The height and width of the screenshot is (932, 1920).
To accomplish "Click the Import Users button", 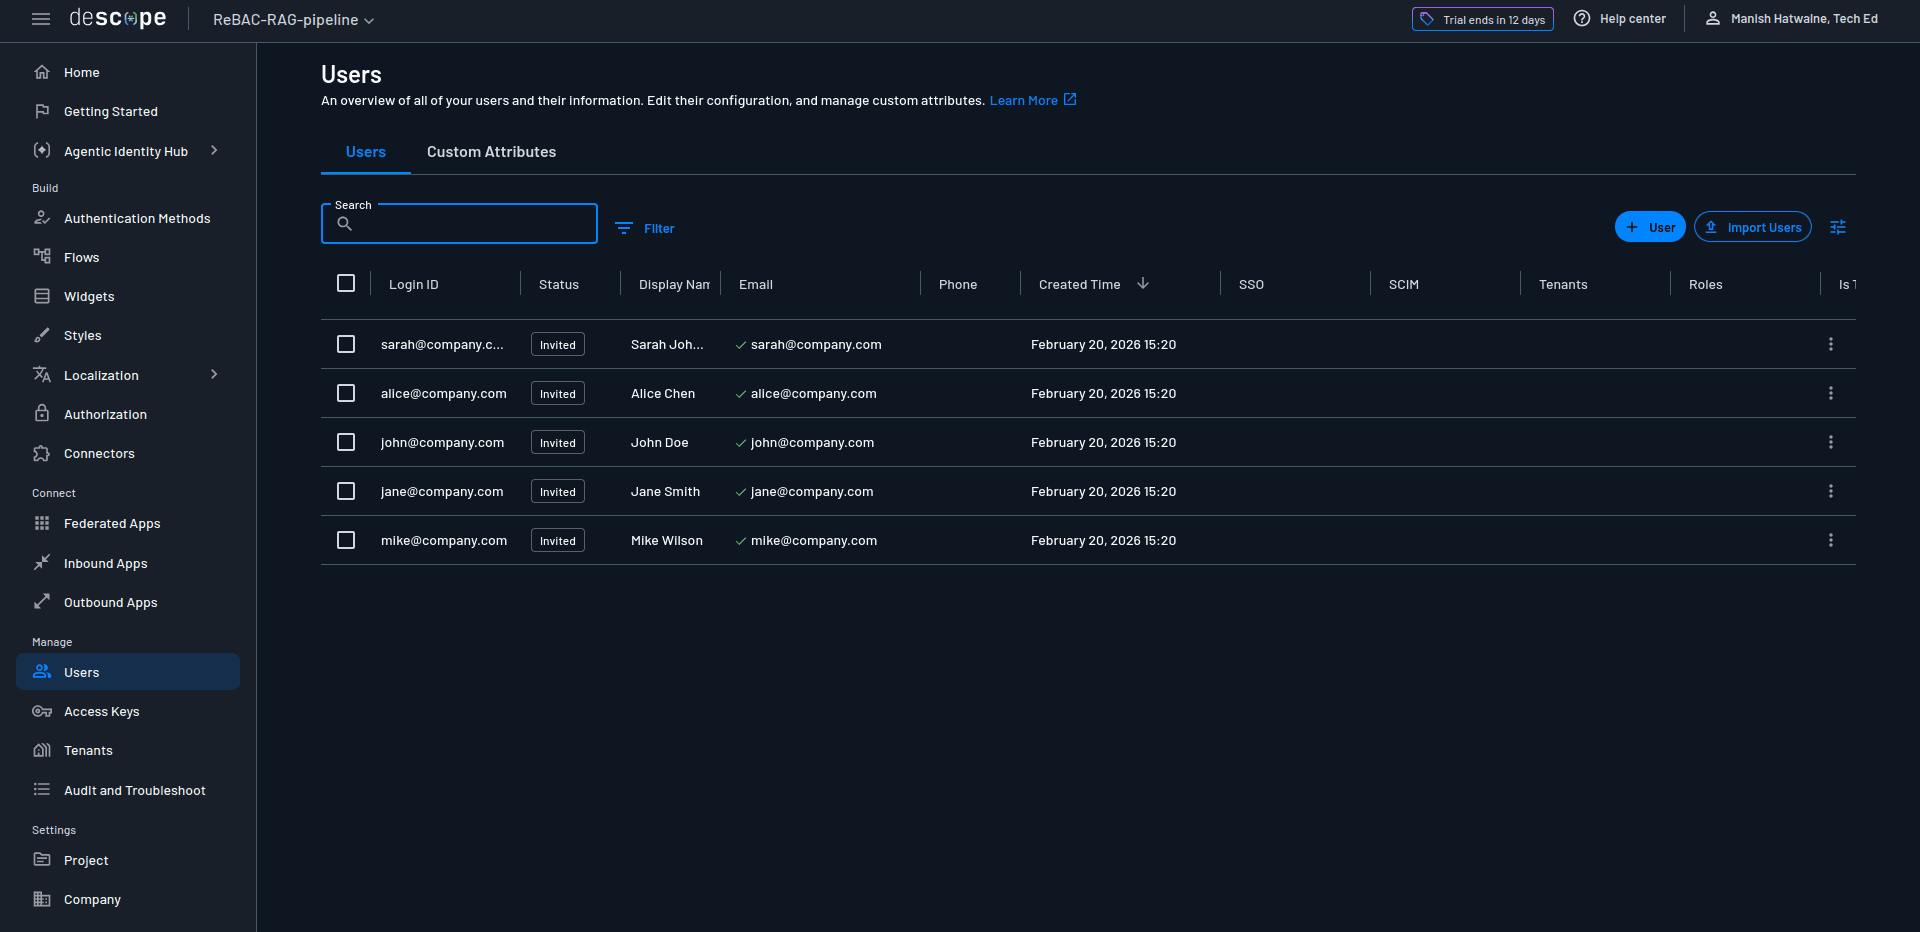I will [x=1752, y=227].
